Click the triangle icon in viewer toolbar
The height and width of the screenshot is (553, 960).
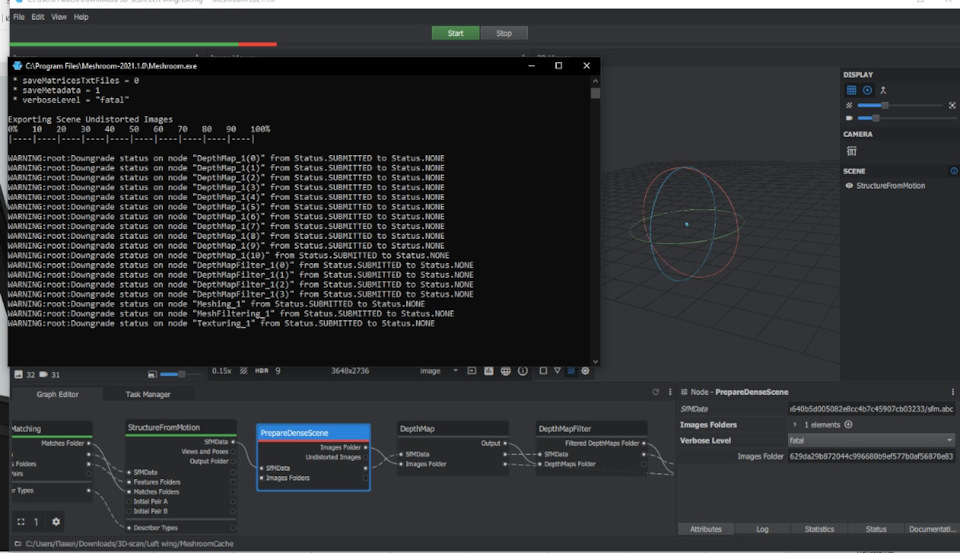pos(557,371)
